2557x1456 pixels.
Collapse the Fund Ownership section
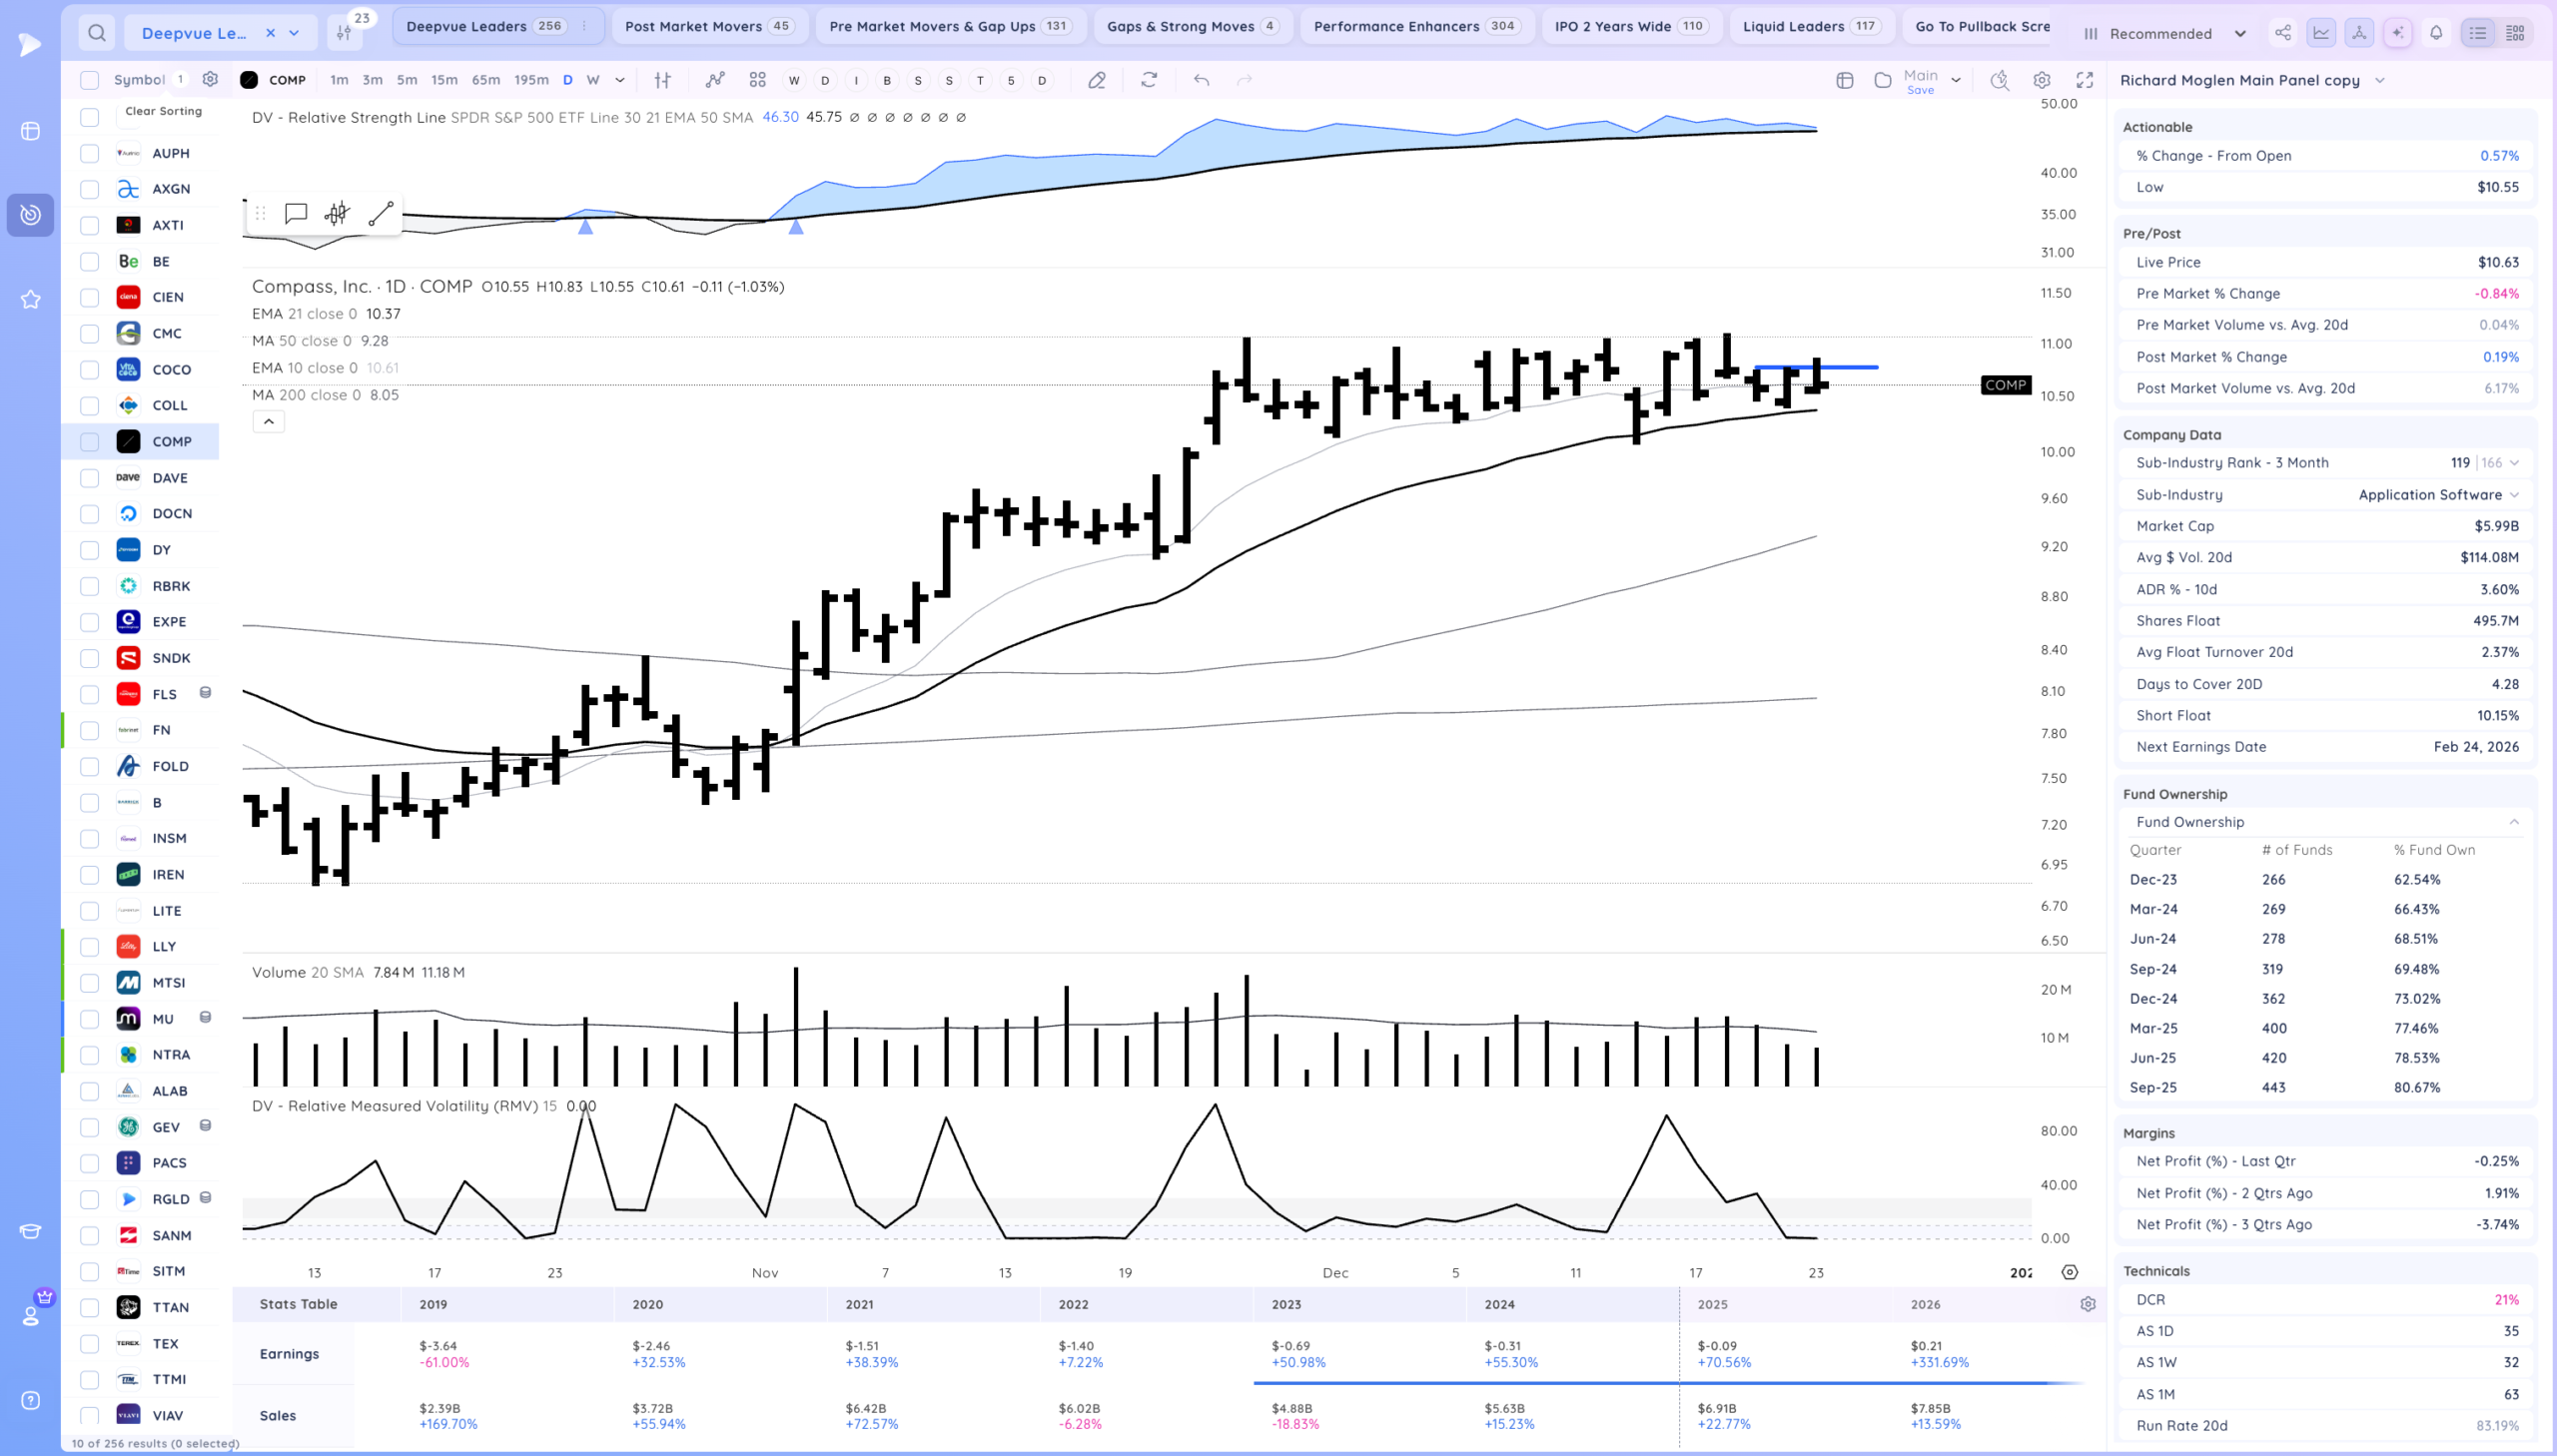[2514, 822]
